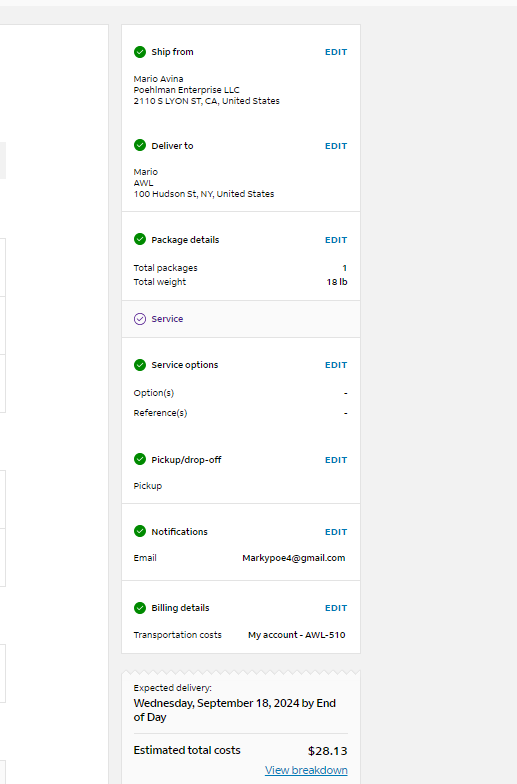This screenshot has height=784, width=517.
Task: Click the green checkmark beside Ship from
Action: click(x=140, y=52)
